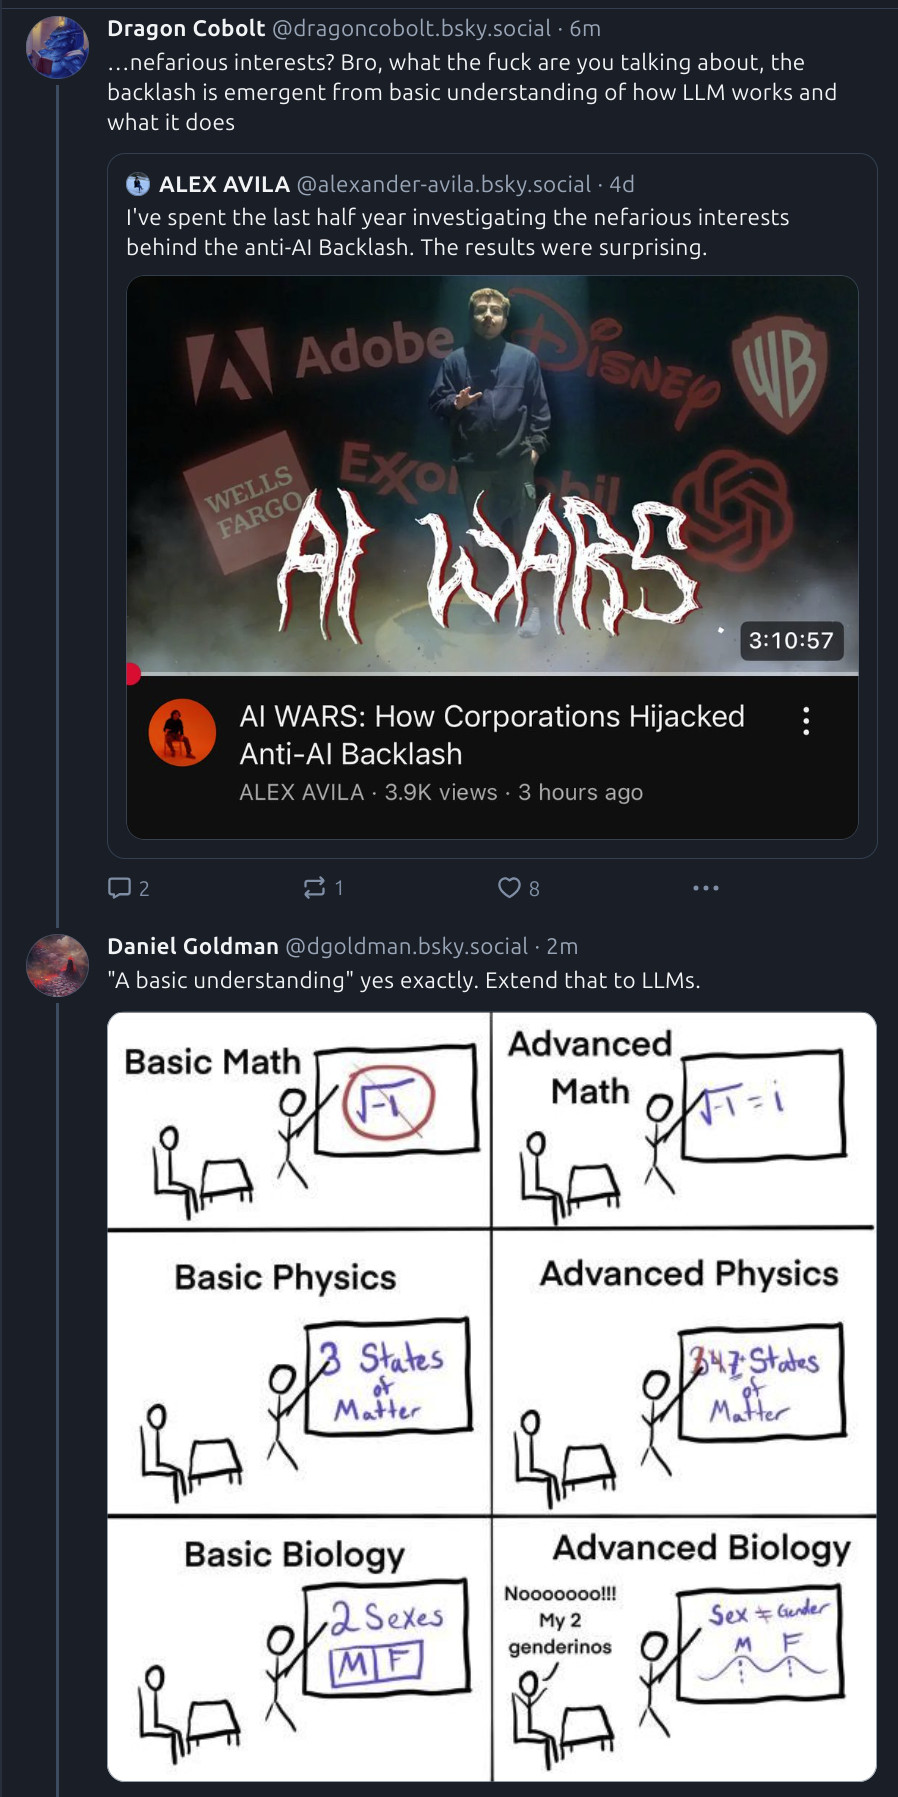Click the @dgoldman.bsky.social handle
The image size is (898, 1797).
(x=407, y=946)
